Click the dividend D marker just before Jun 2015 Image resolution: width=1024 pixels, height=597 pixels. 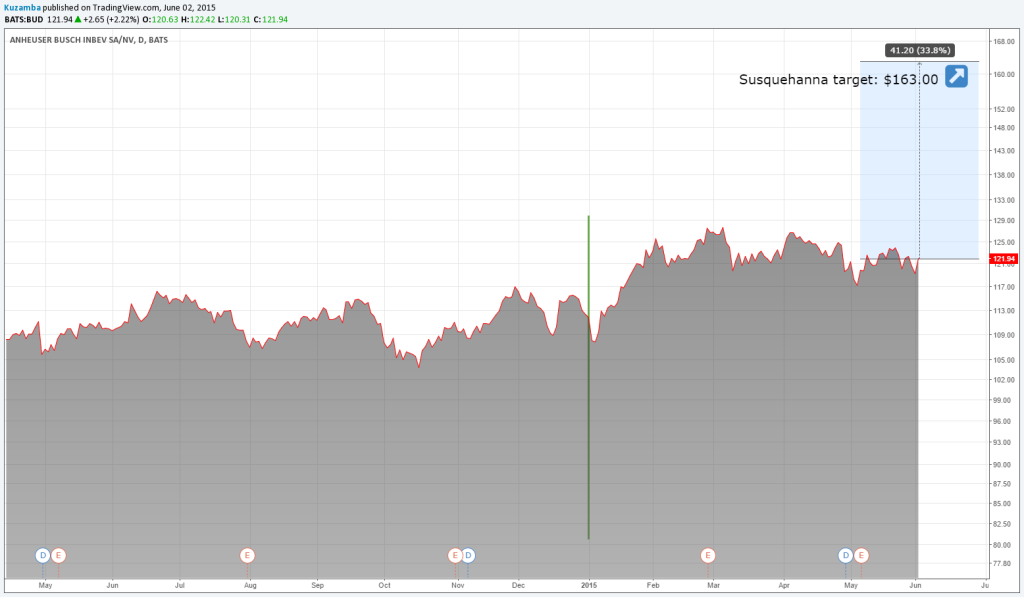(x=845, y=555)
